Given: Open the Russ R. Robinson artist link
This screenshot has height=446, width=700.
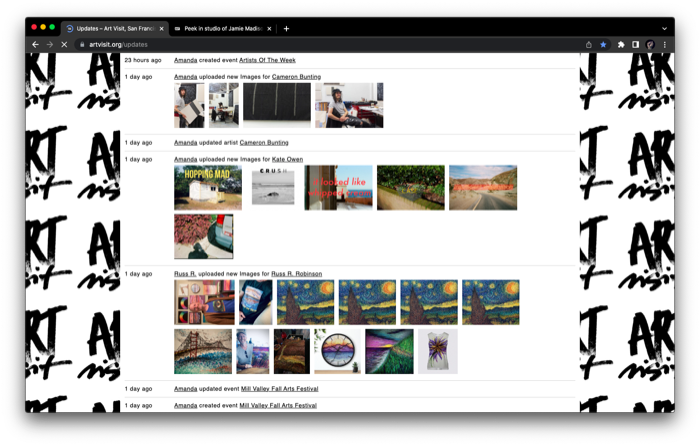Looking at the screenshot, I should point(296,274).
